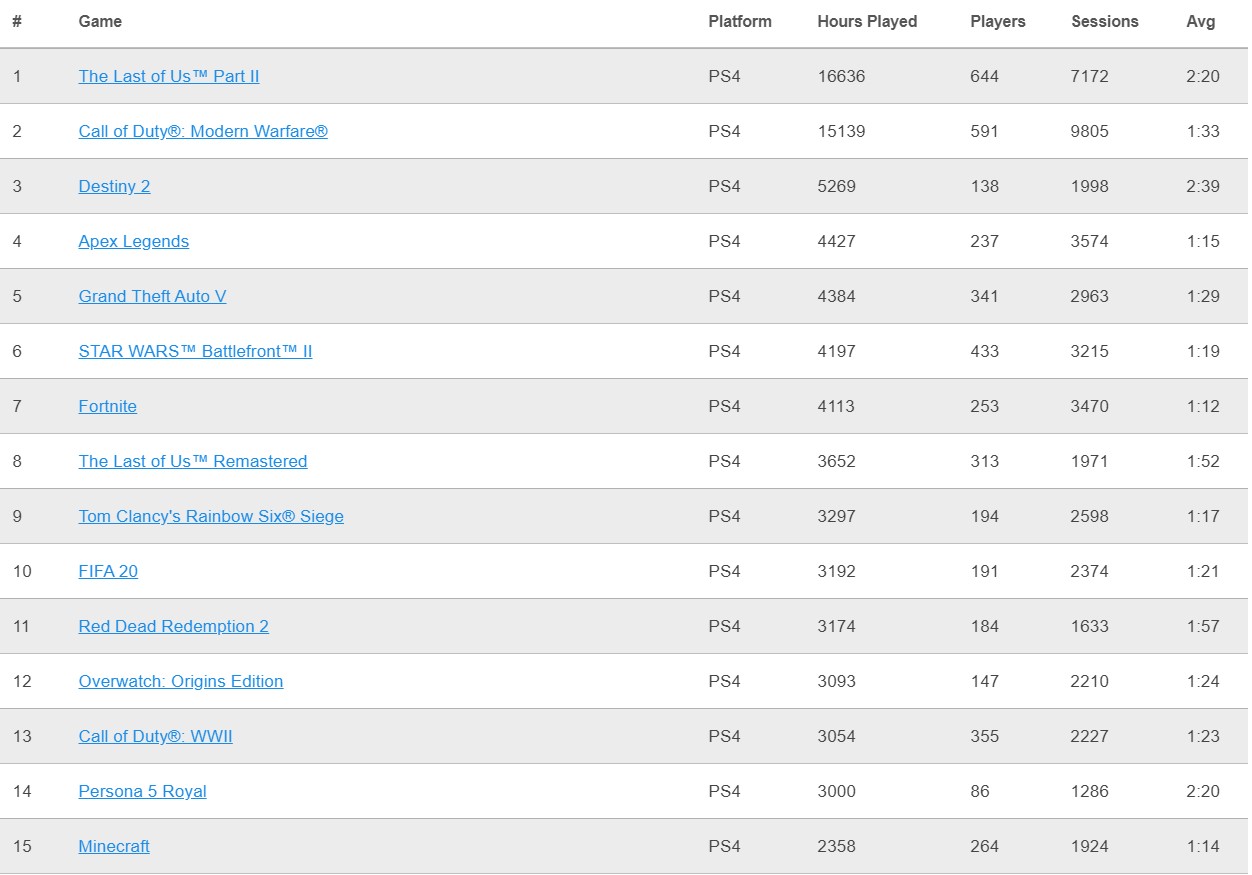Viewport: 1252px width, 875px height.
Task: Sort table by Hours Played column header
Action: [866, 21]
